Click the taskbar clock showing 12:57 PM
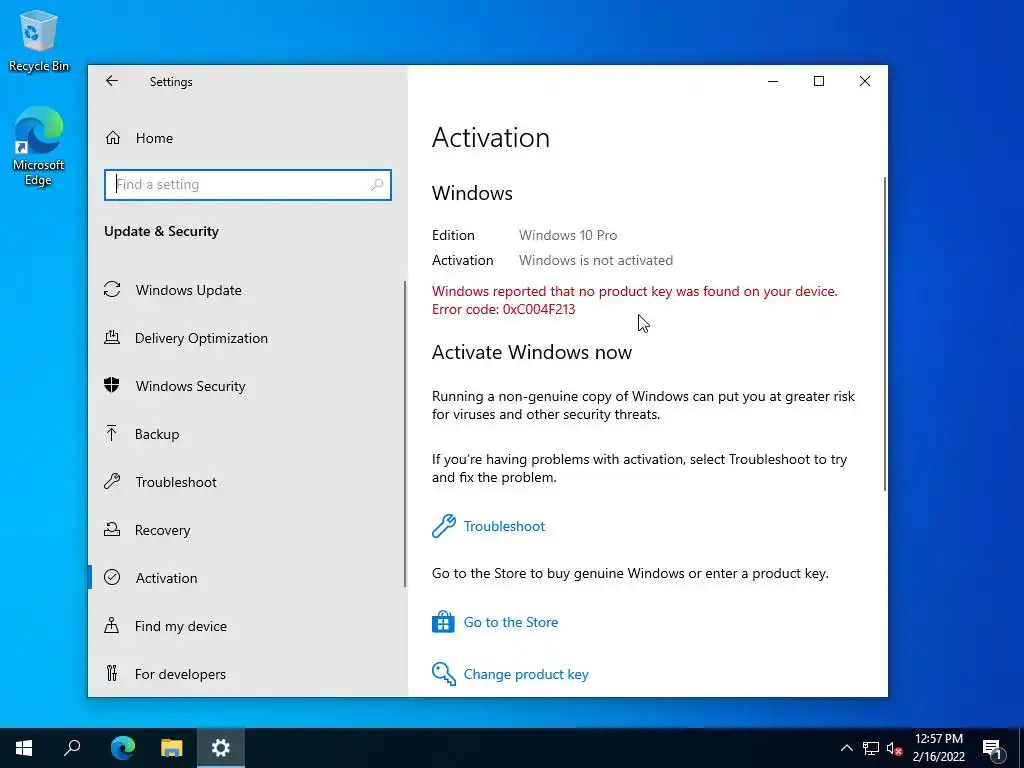The width and height of the screenshot is (1024, 768). click(938, 748)
